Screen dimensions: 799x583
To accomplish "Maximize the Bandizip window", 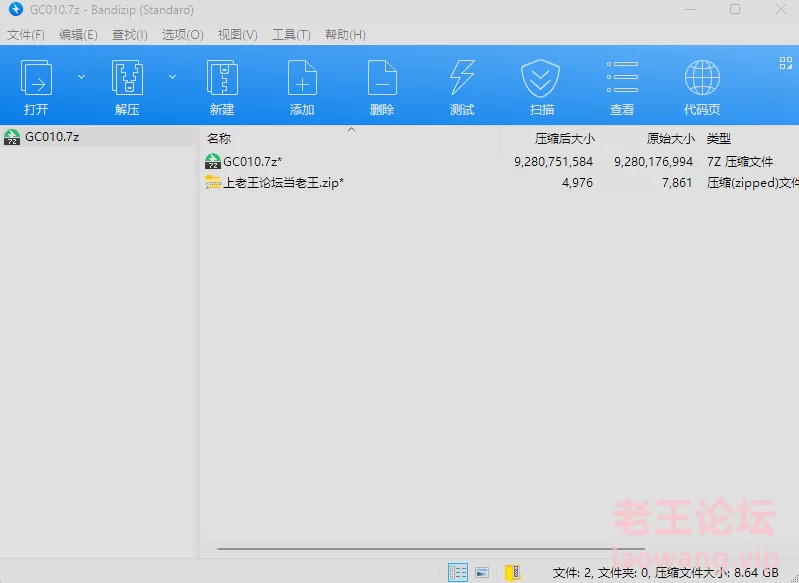I will tap(735, 9).
